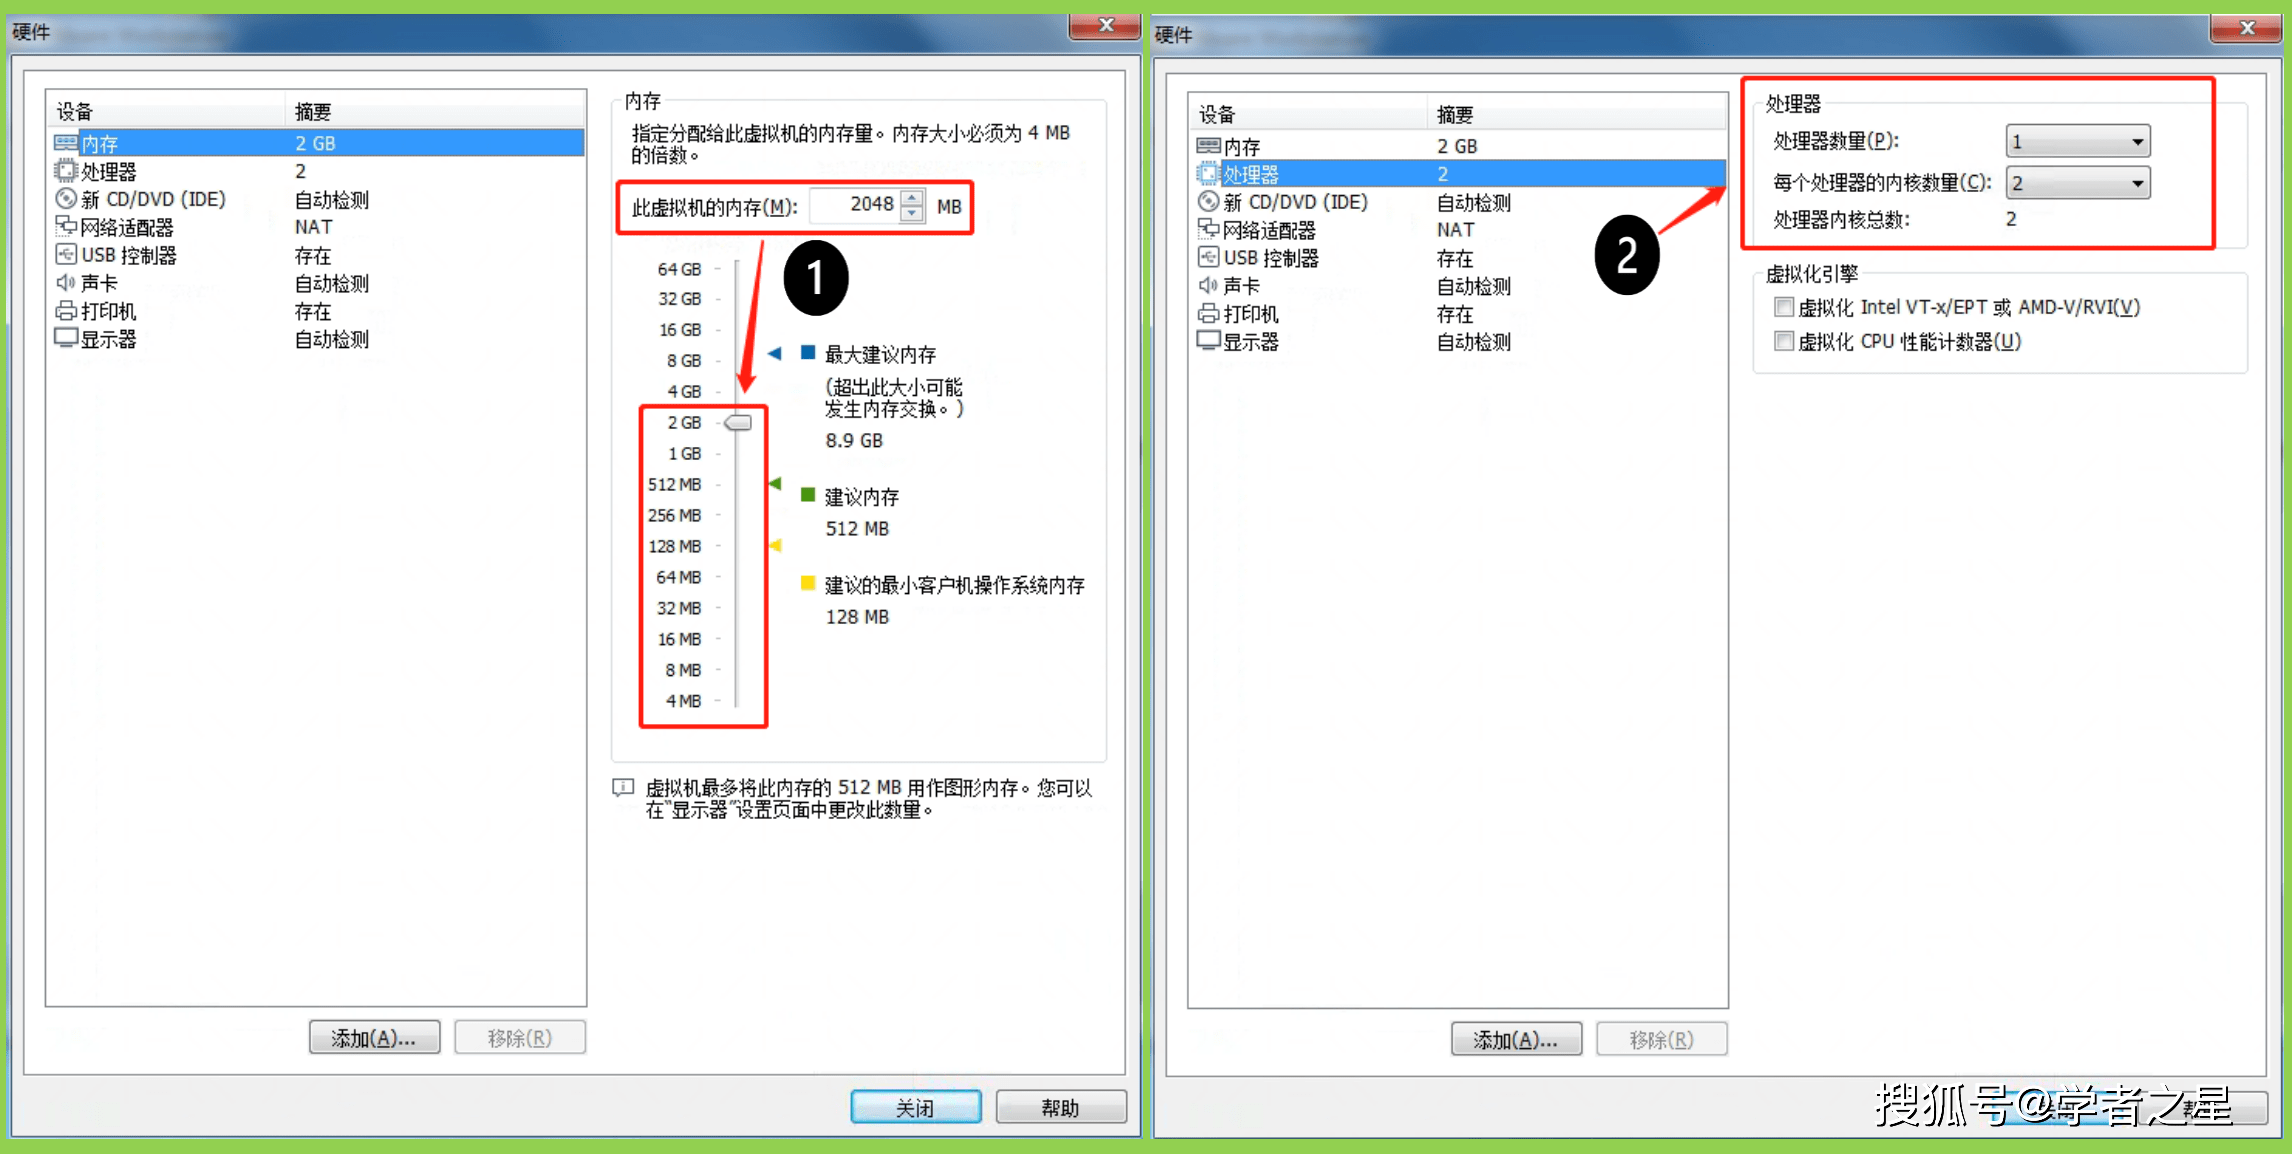Click the printer icon in right window
Screen dimensions: 2292x1154
tap(1208, 314)
